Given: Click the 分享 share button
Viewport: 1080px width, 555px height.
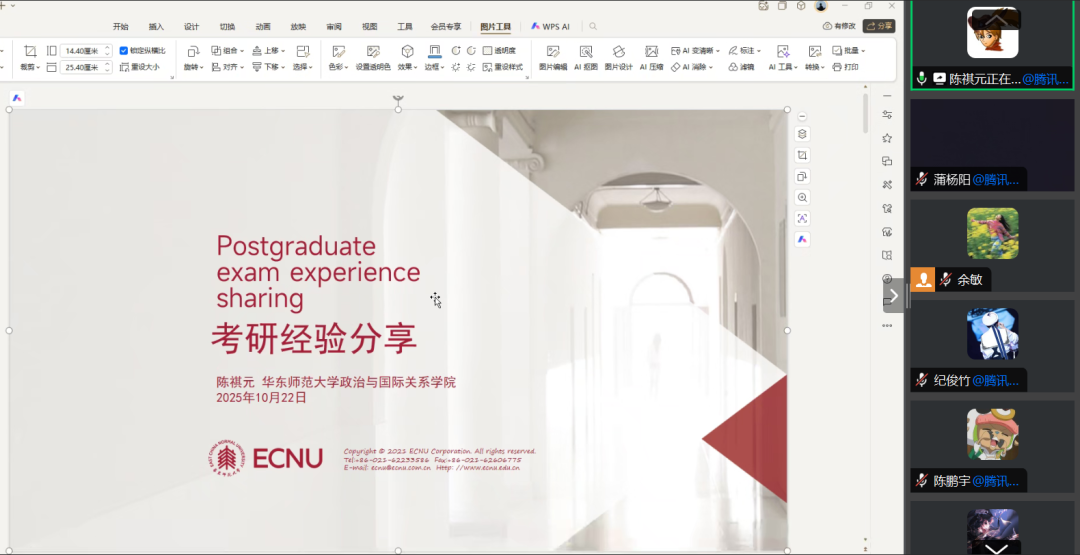Looking at the screenshot, I should (879, 26).
